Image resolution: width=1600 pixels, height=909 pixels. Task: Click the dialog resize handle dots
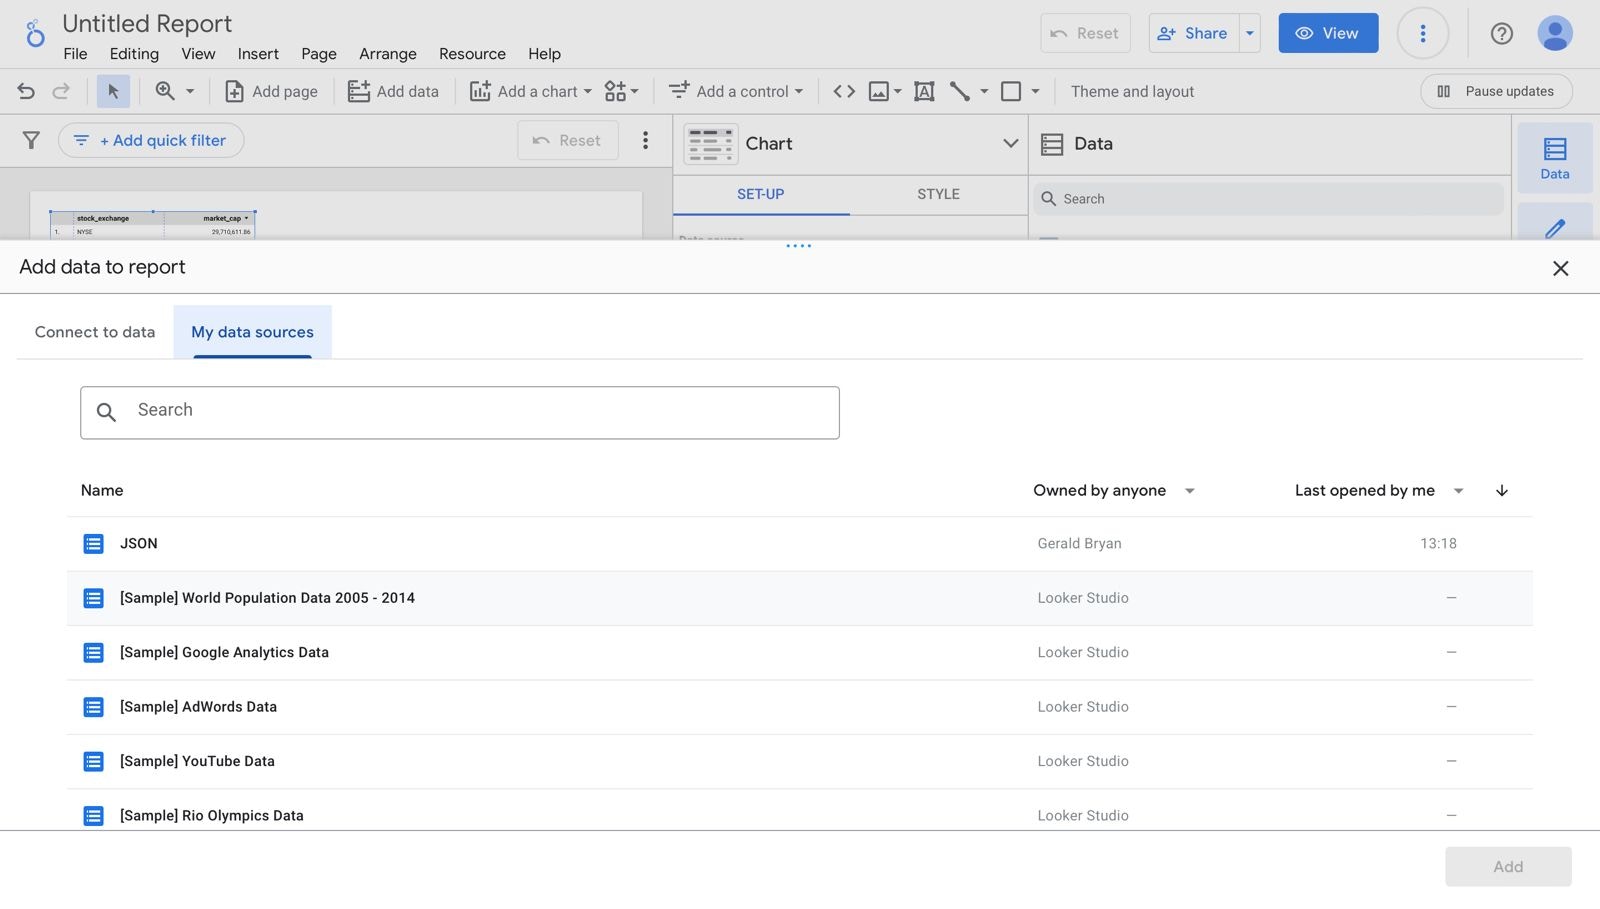[x=798, y=246]
